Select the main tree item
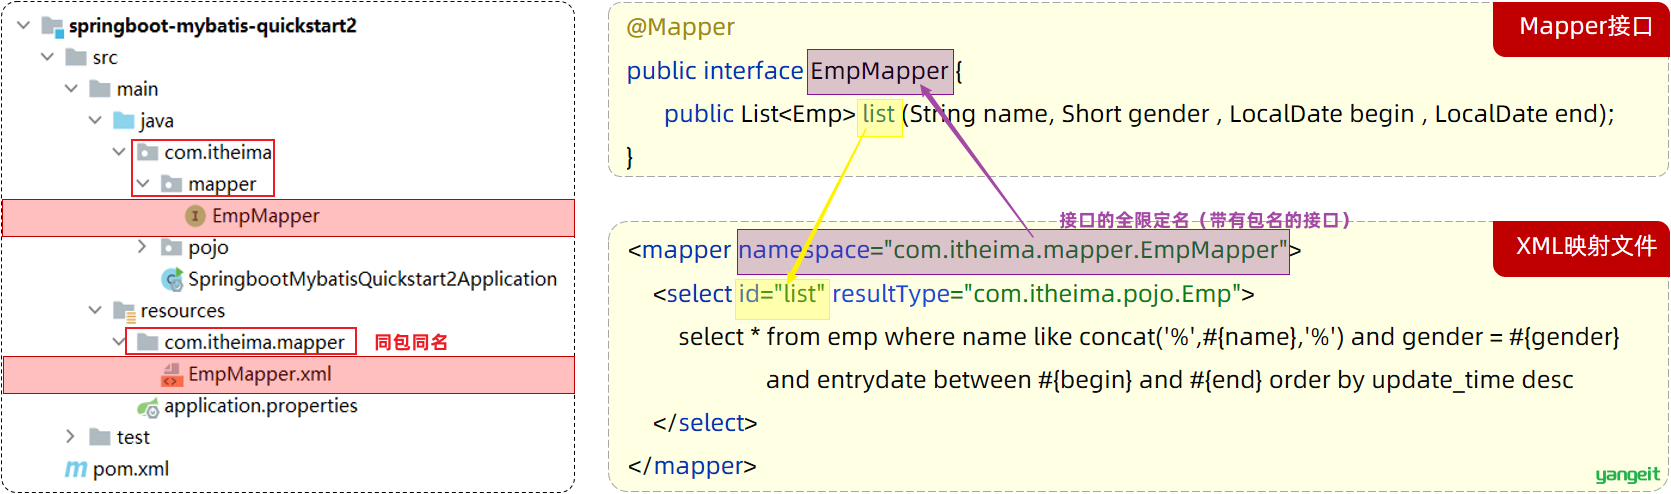 [137, 89]
